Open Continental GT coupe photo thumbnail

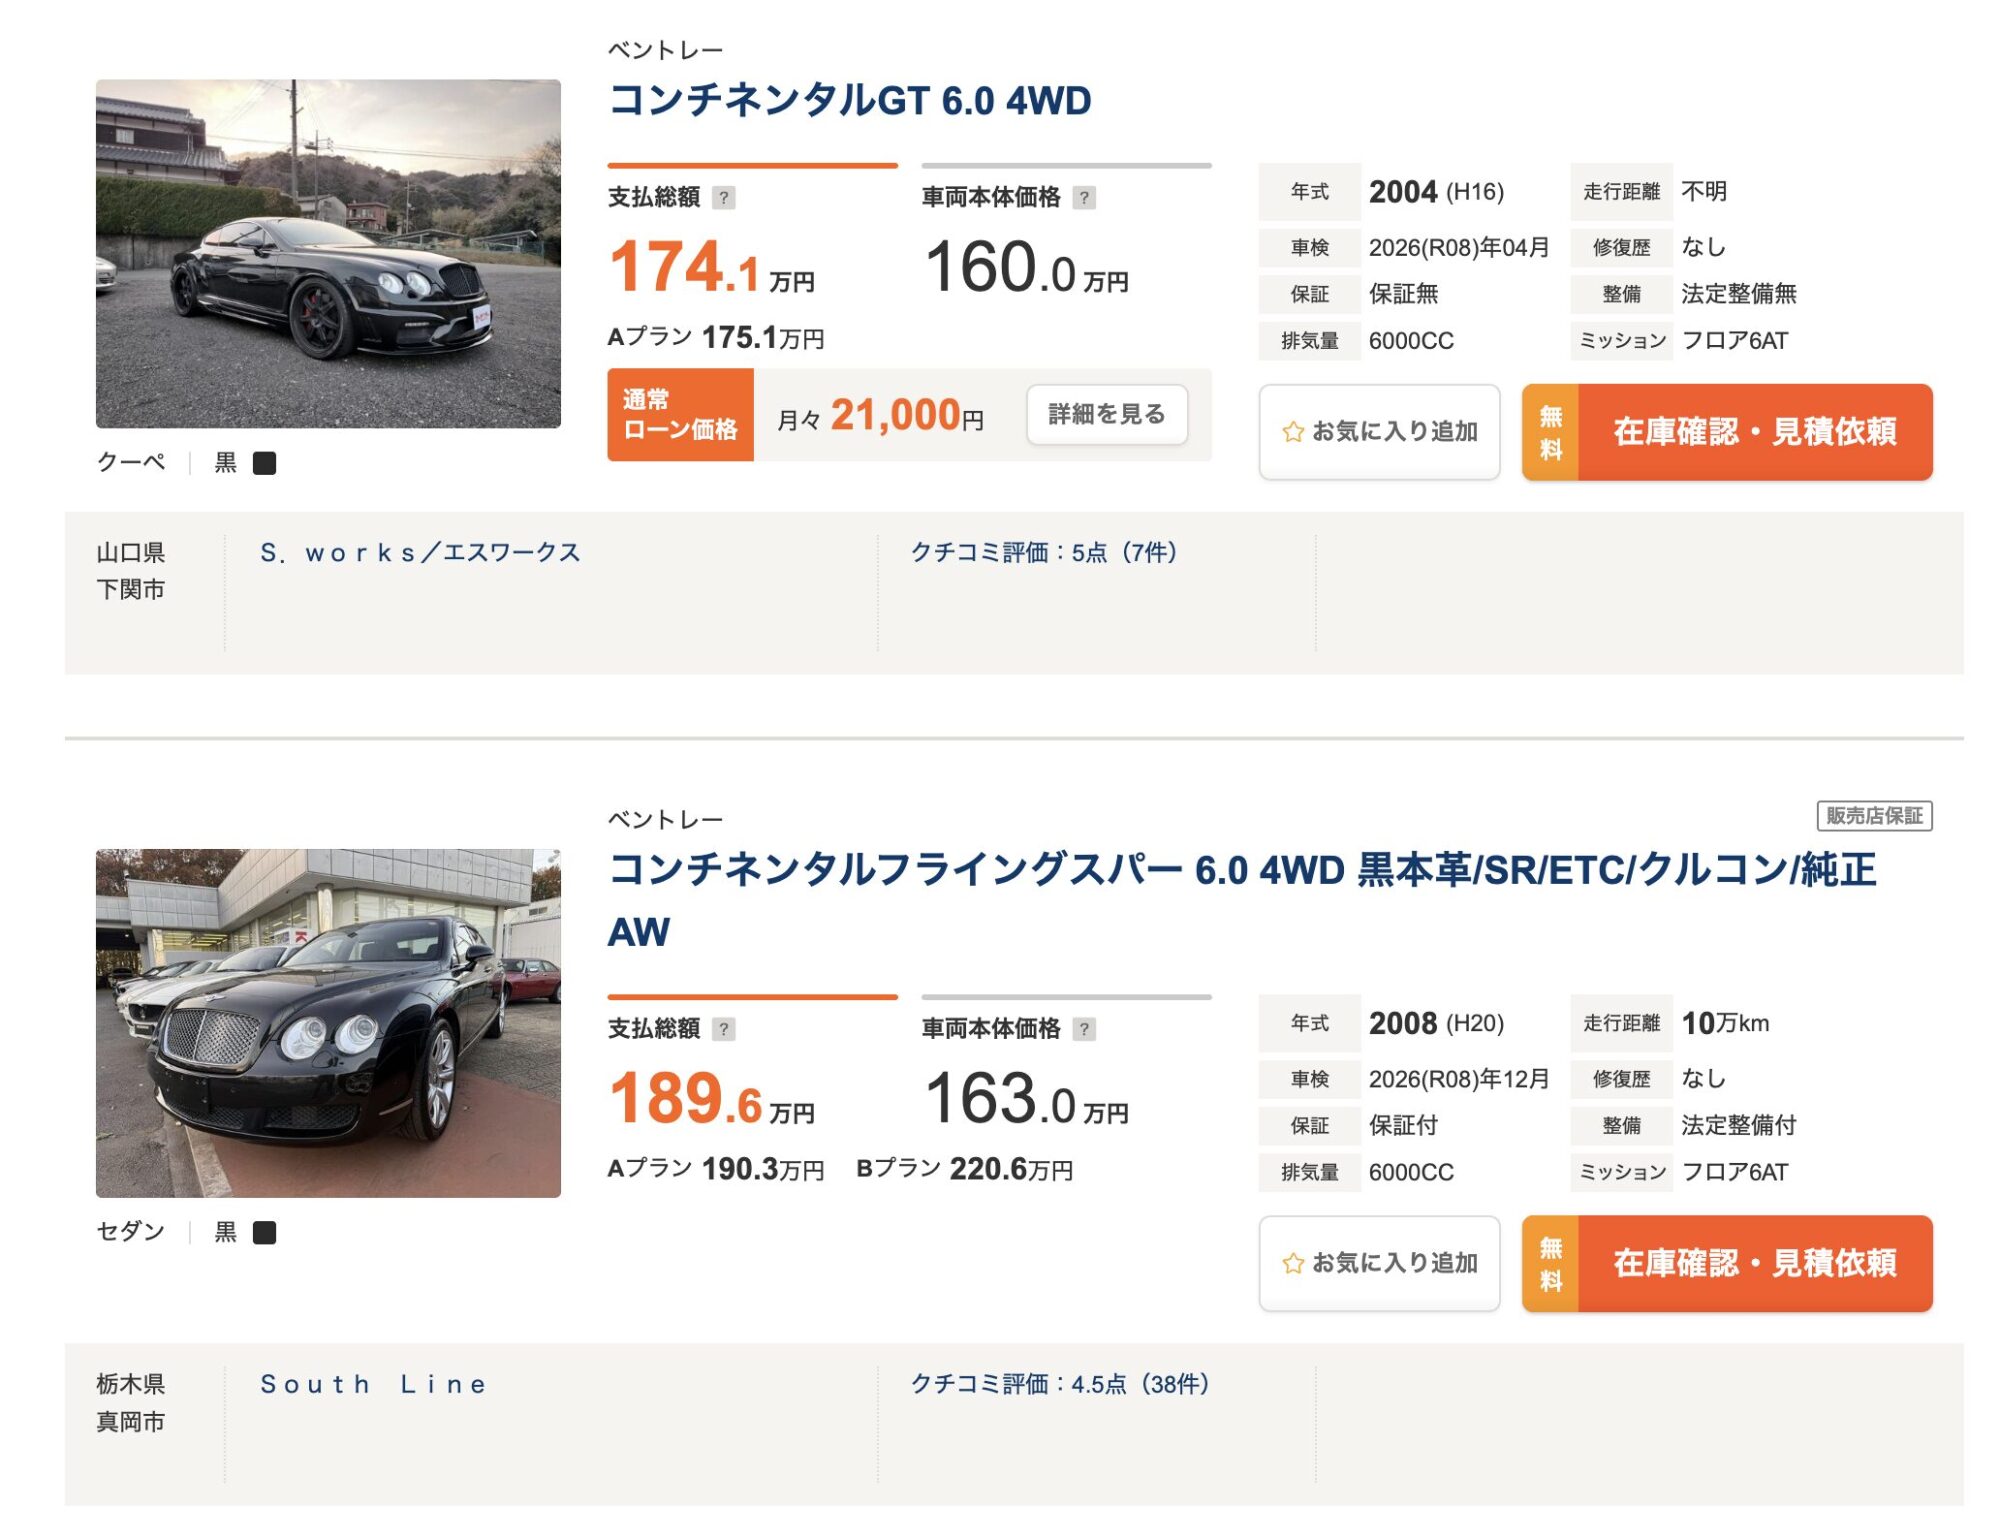coord(328,254)
